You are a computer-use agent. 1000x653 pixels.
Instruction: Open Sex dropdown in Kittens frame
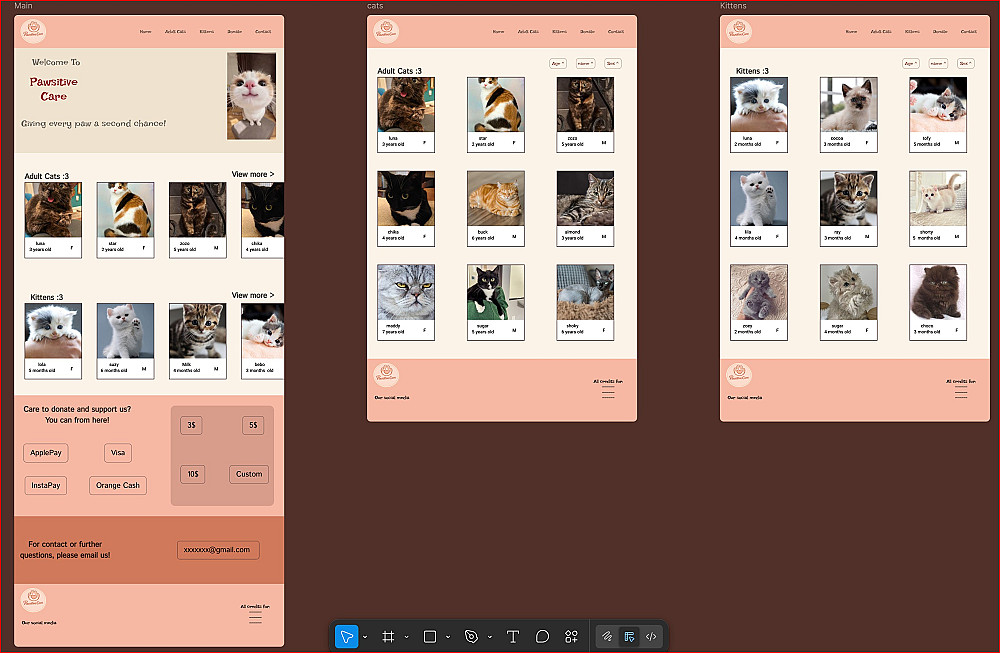(966, 64)
